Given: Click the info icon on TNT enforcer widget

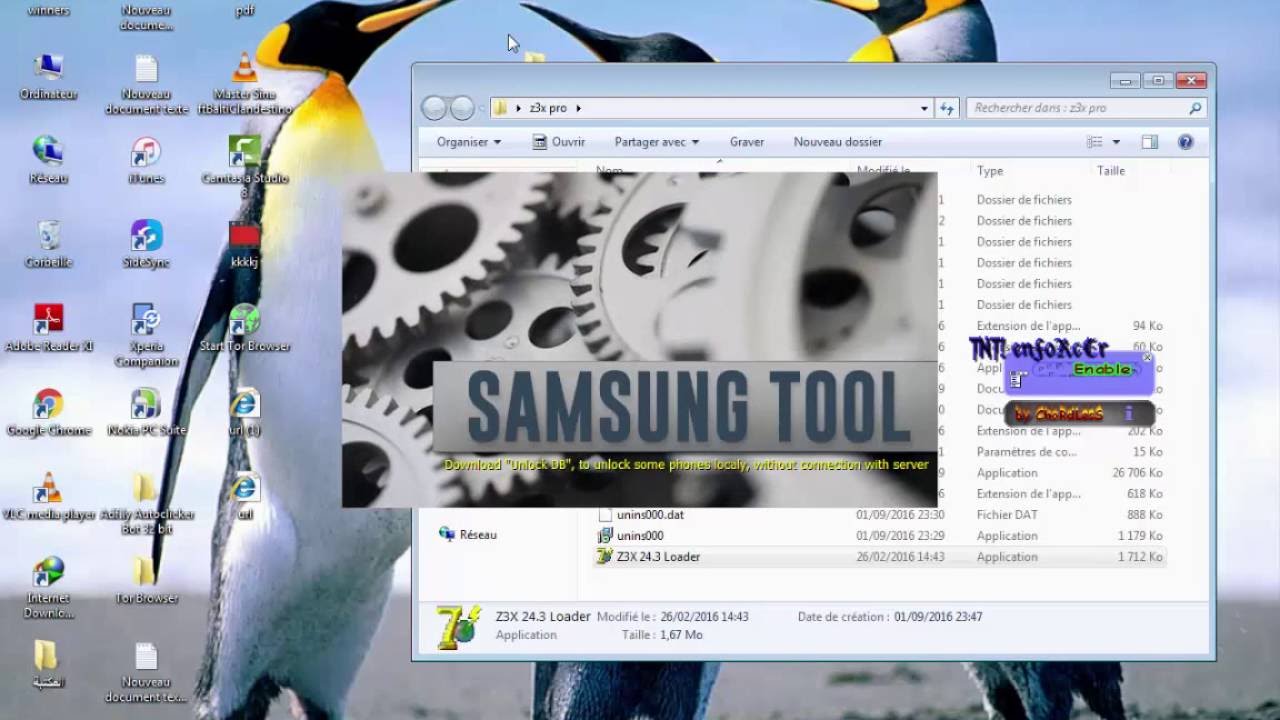Looking at the screenshot, I should pos(1129,413).
